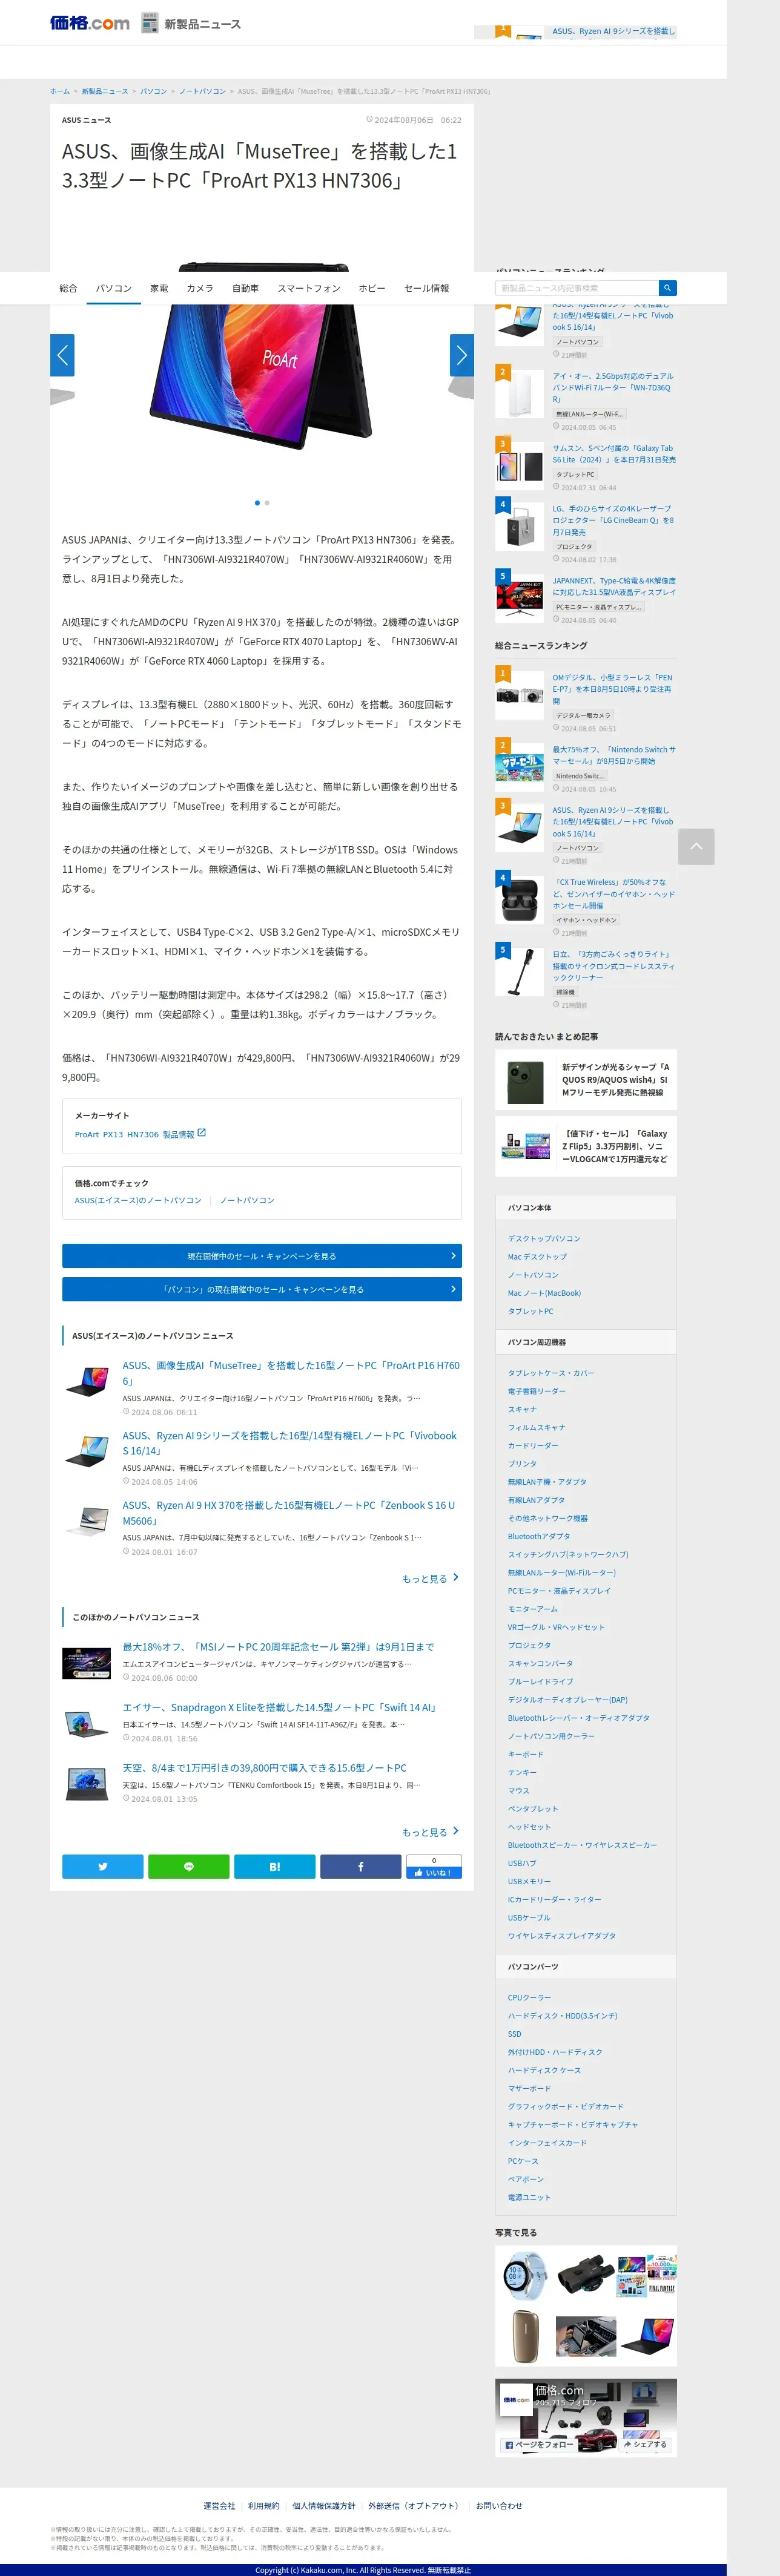This screenshot has width=780, height=2576.
Task: Open the エイサー Swift 14 AI article
Action: pyautogui.click(x=280, y=1707)
